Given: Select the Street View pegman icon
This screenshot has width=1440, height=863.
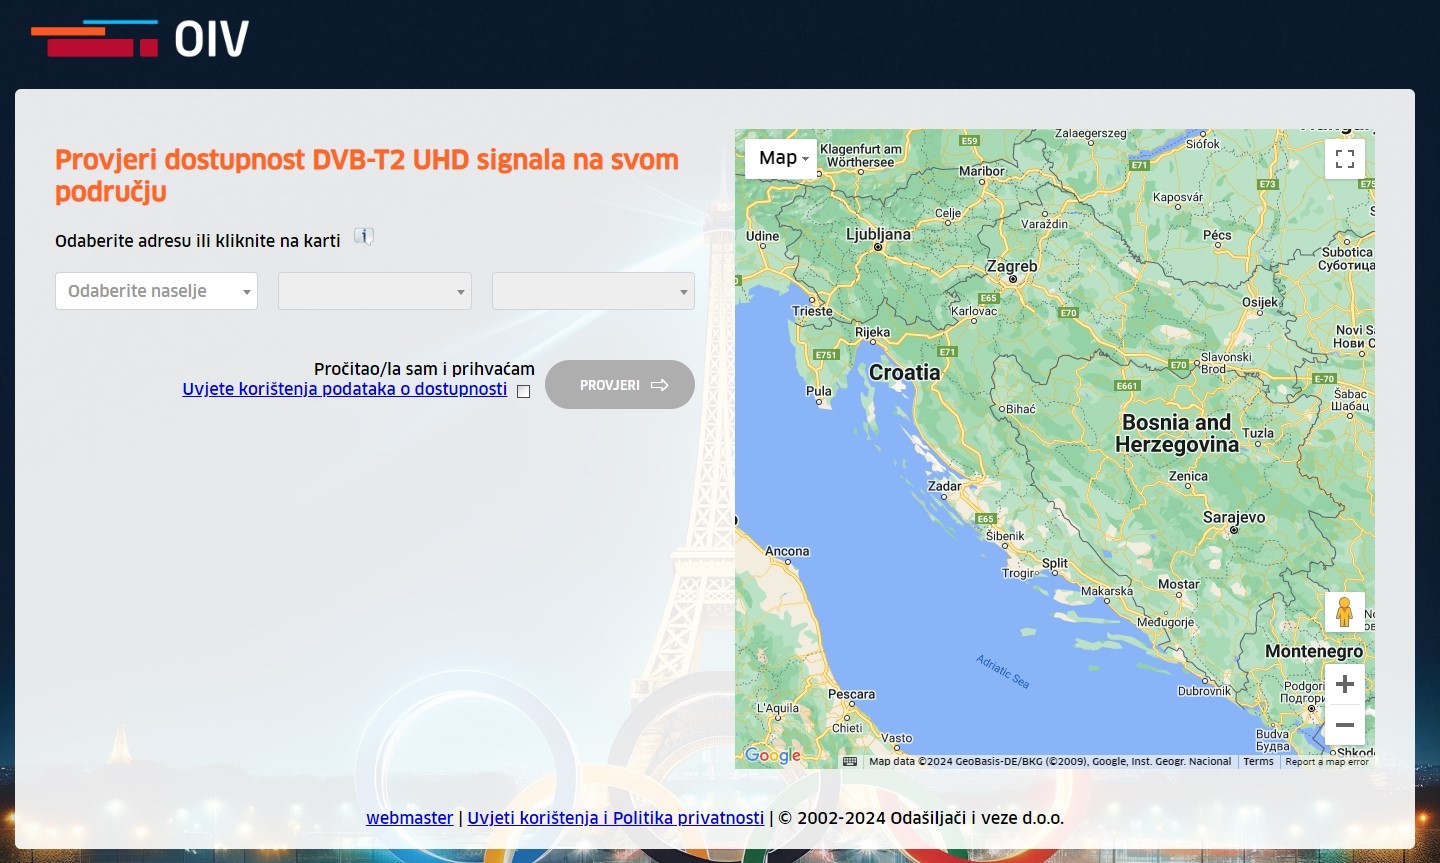Looking at the screenshot, I should click(x=1345, y=612).
